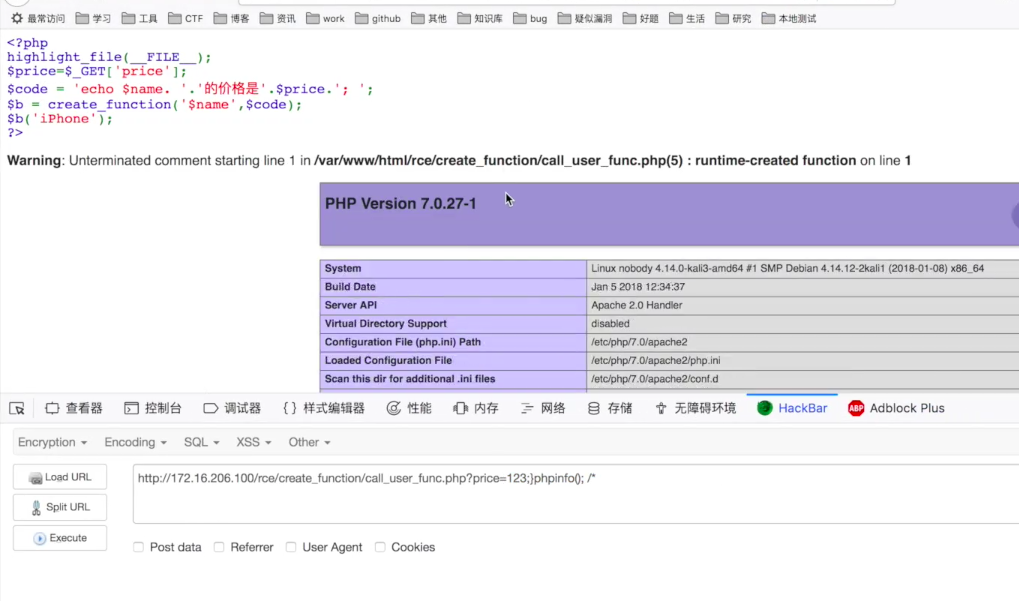
Task: Click the Build Date row label
Action: click(350, 287)
